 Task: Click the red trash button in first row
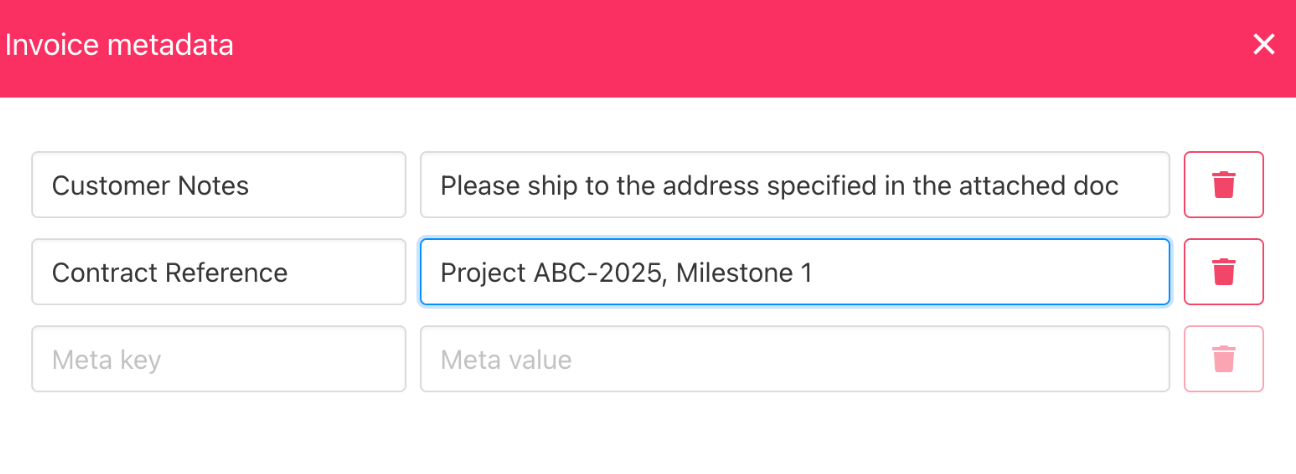[x=1224, y=185]
